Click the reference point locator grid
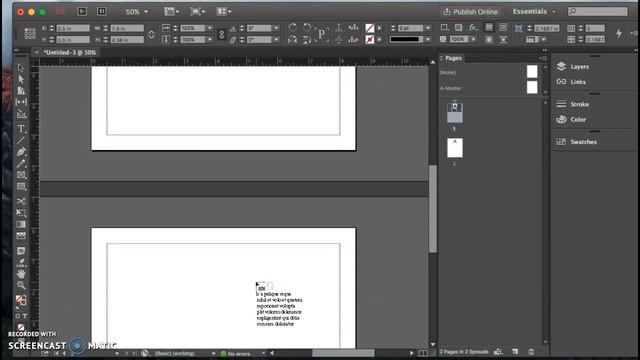The width and height of the screenshot is (640, 360). pos(30,33)
